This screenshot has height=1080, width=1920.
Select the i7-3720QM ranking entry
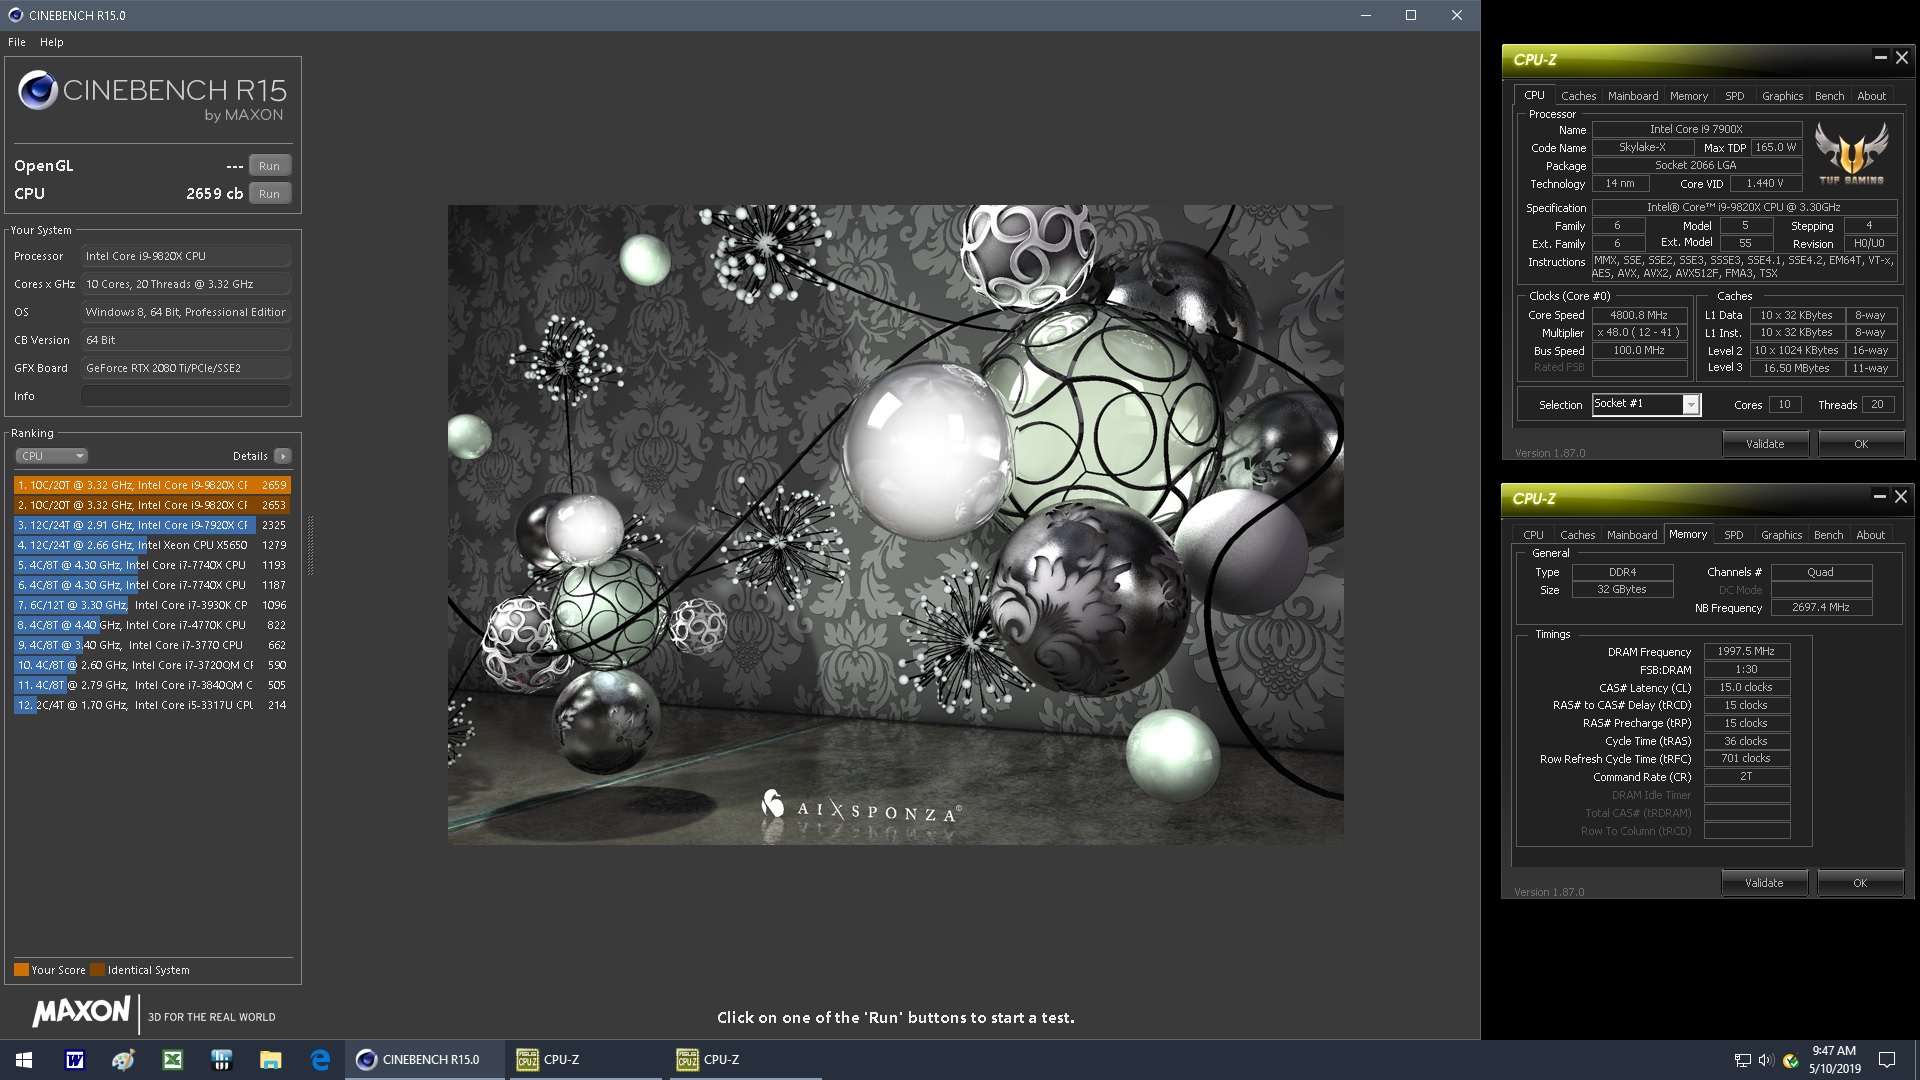pyautogui.click(x=152, y=665)
